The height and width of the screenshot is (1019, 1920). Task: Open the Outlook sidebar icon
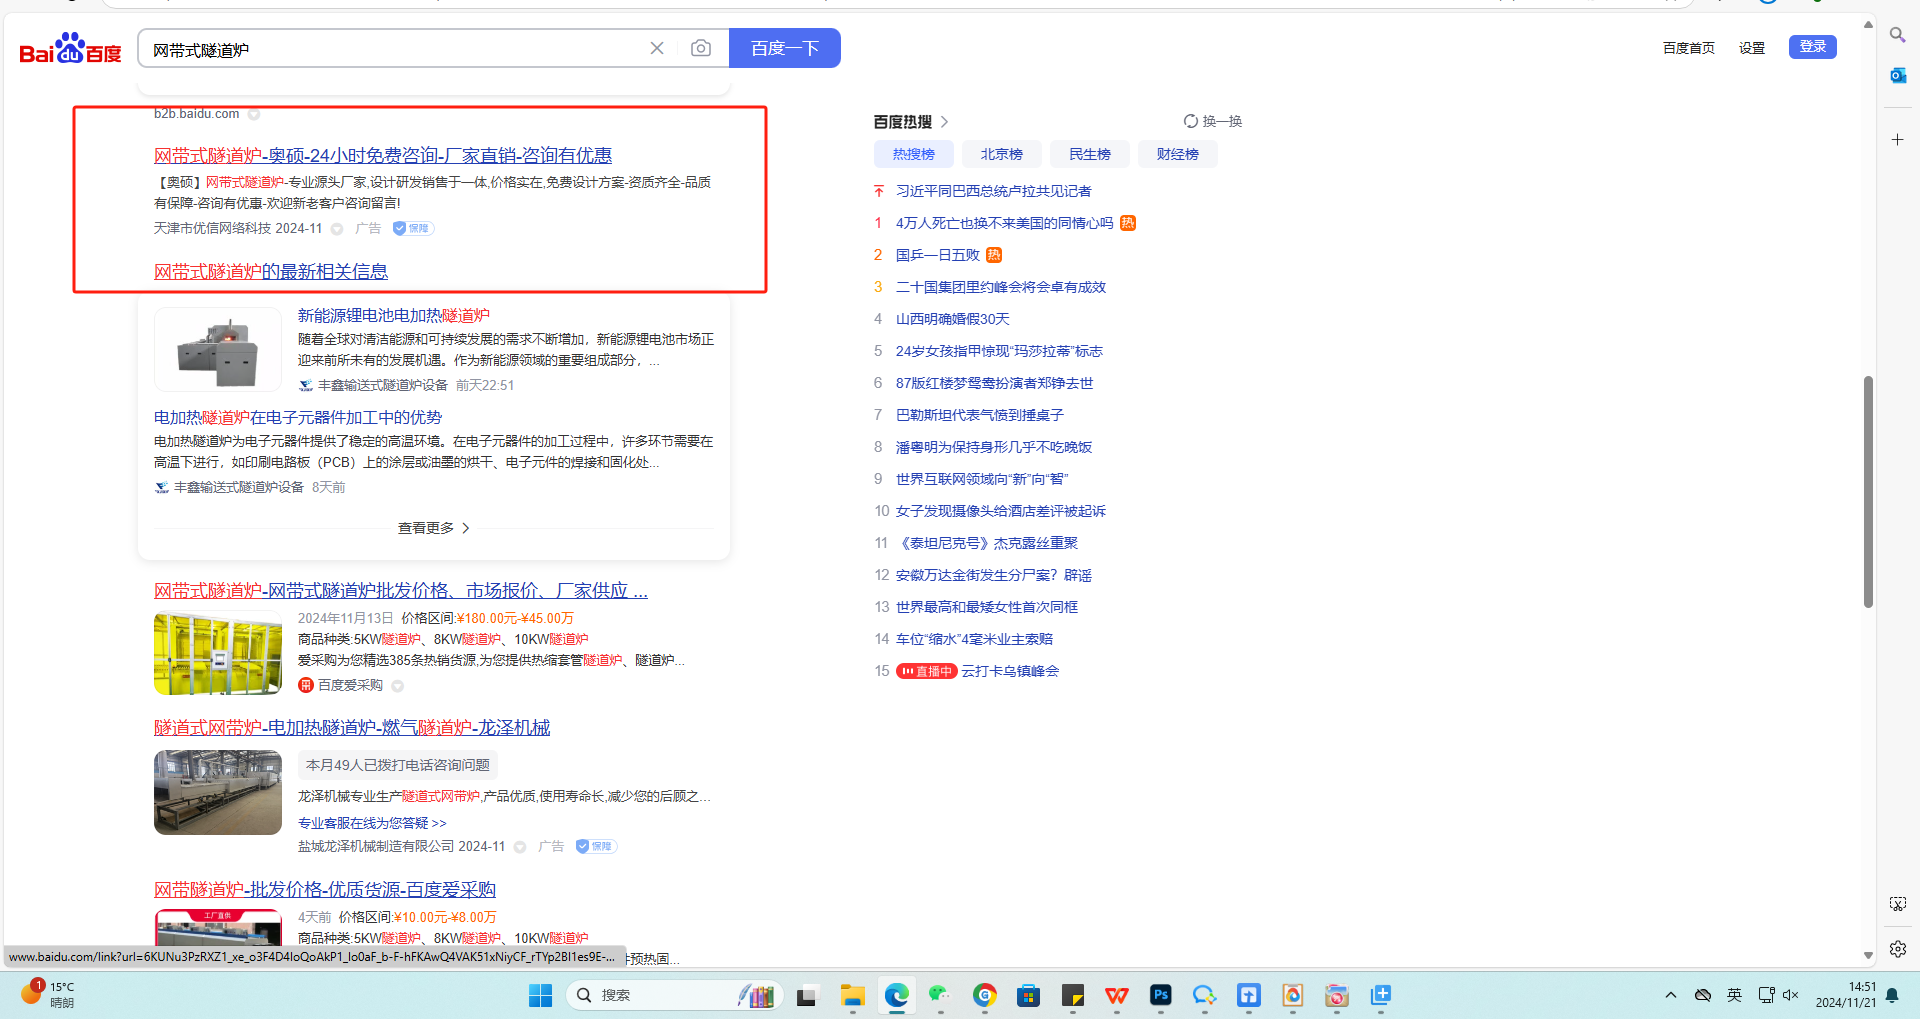tap(1897, 75)
